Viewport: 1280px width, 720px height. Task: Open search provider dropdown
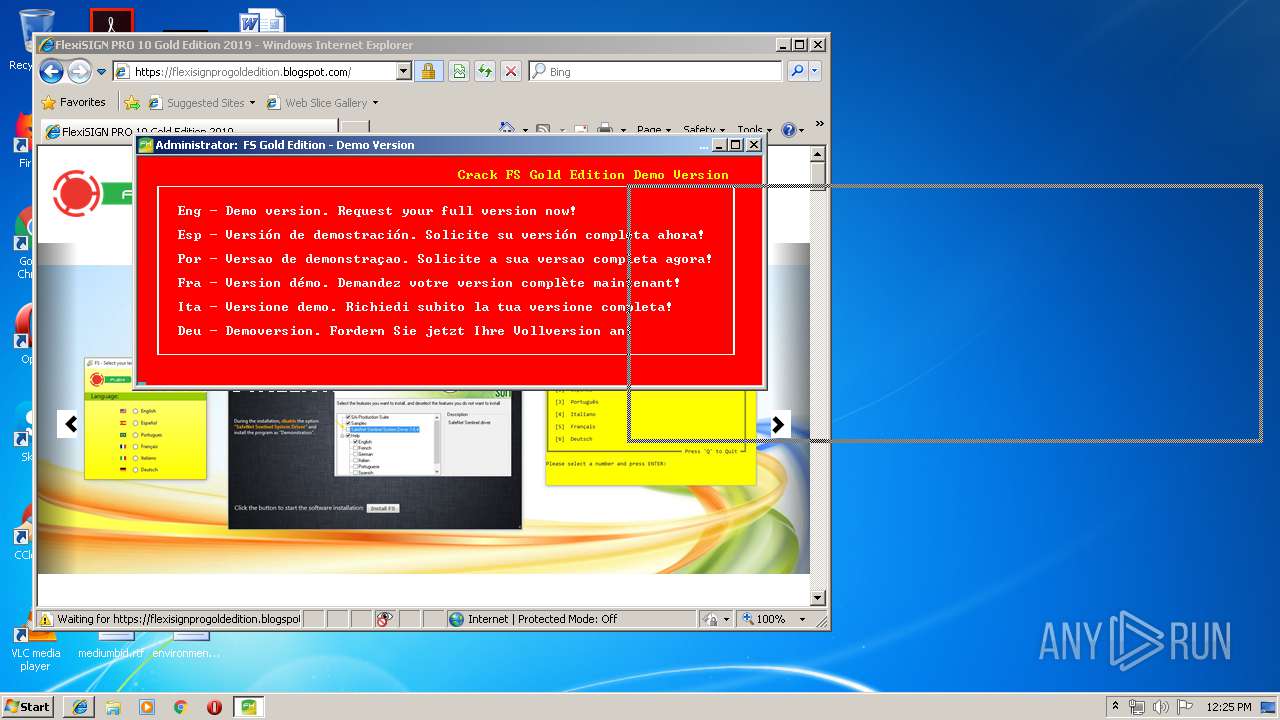(815, 72)
